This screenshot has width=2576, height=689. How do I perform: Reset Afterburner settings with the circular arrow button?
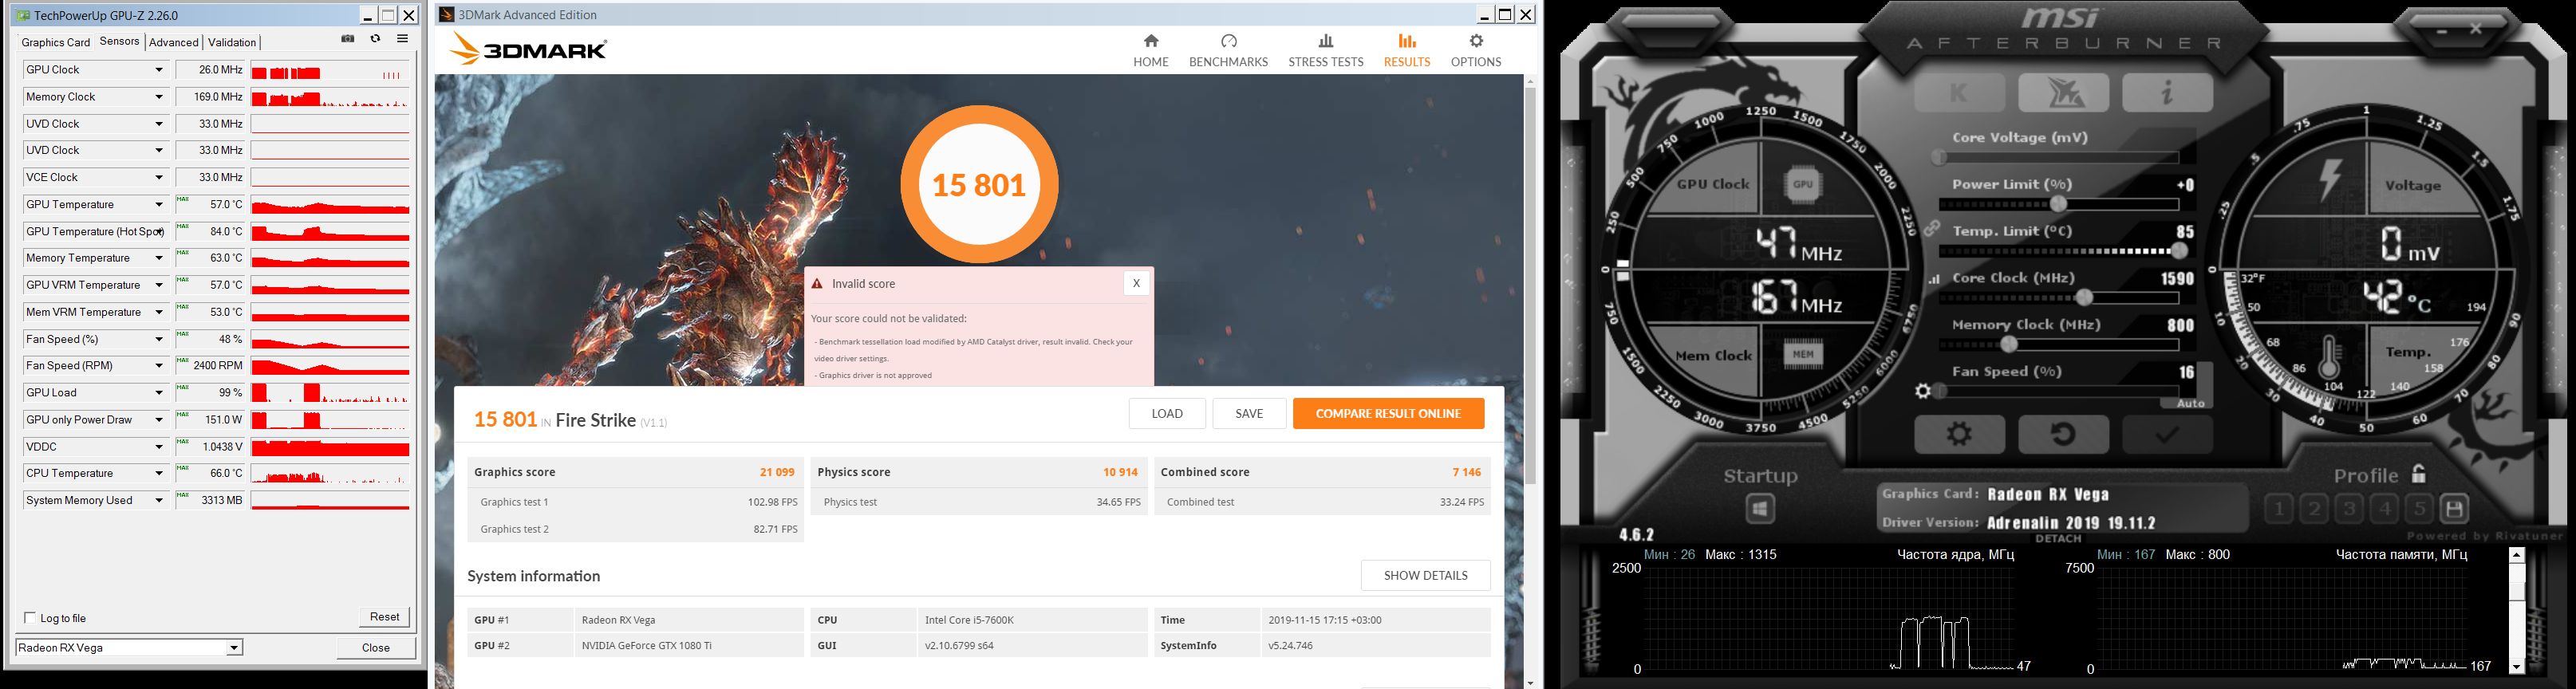pyautogui.click(x=2063, y=434)
